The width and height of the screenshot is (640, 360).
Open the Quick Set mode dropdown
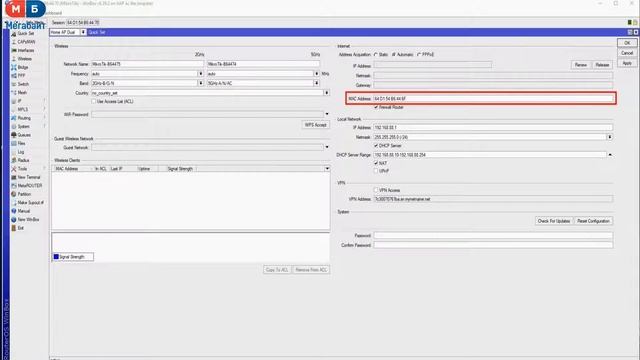click(83, 32)
